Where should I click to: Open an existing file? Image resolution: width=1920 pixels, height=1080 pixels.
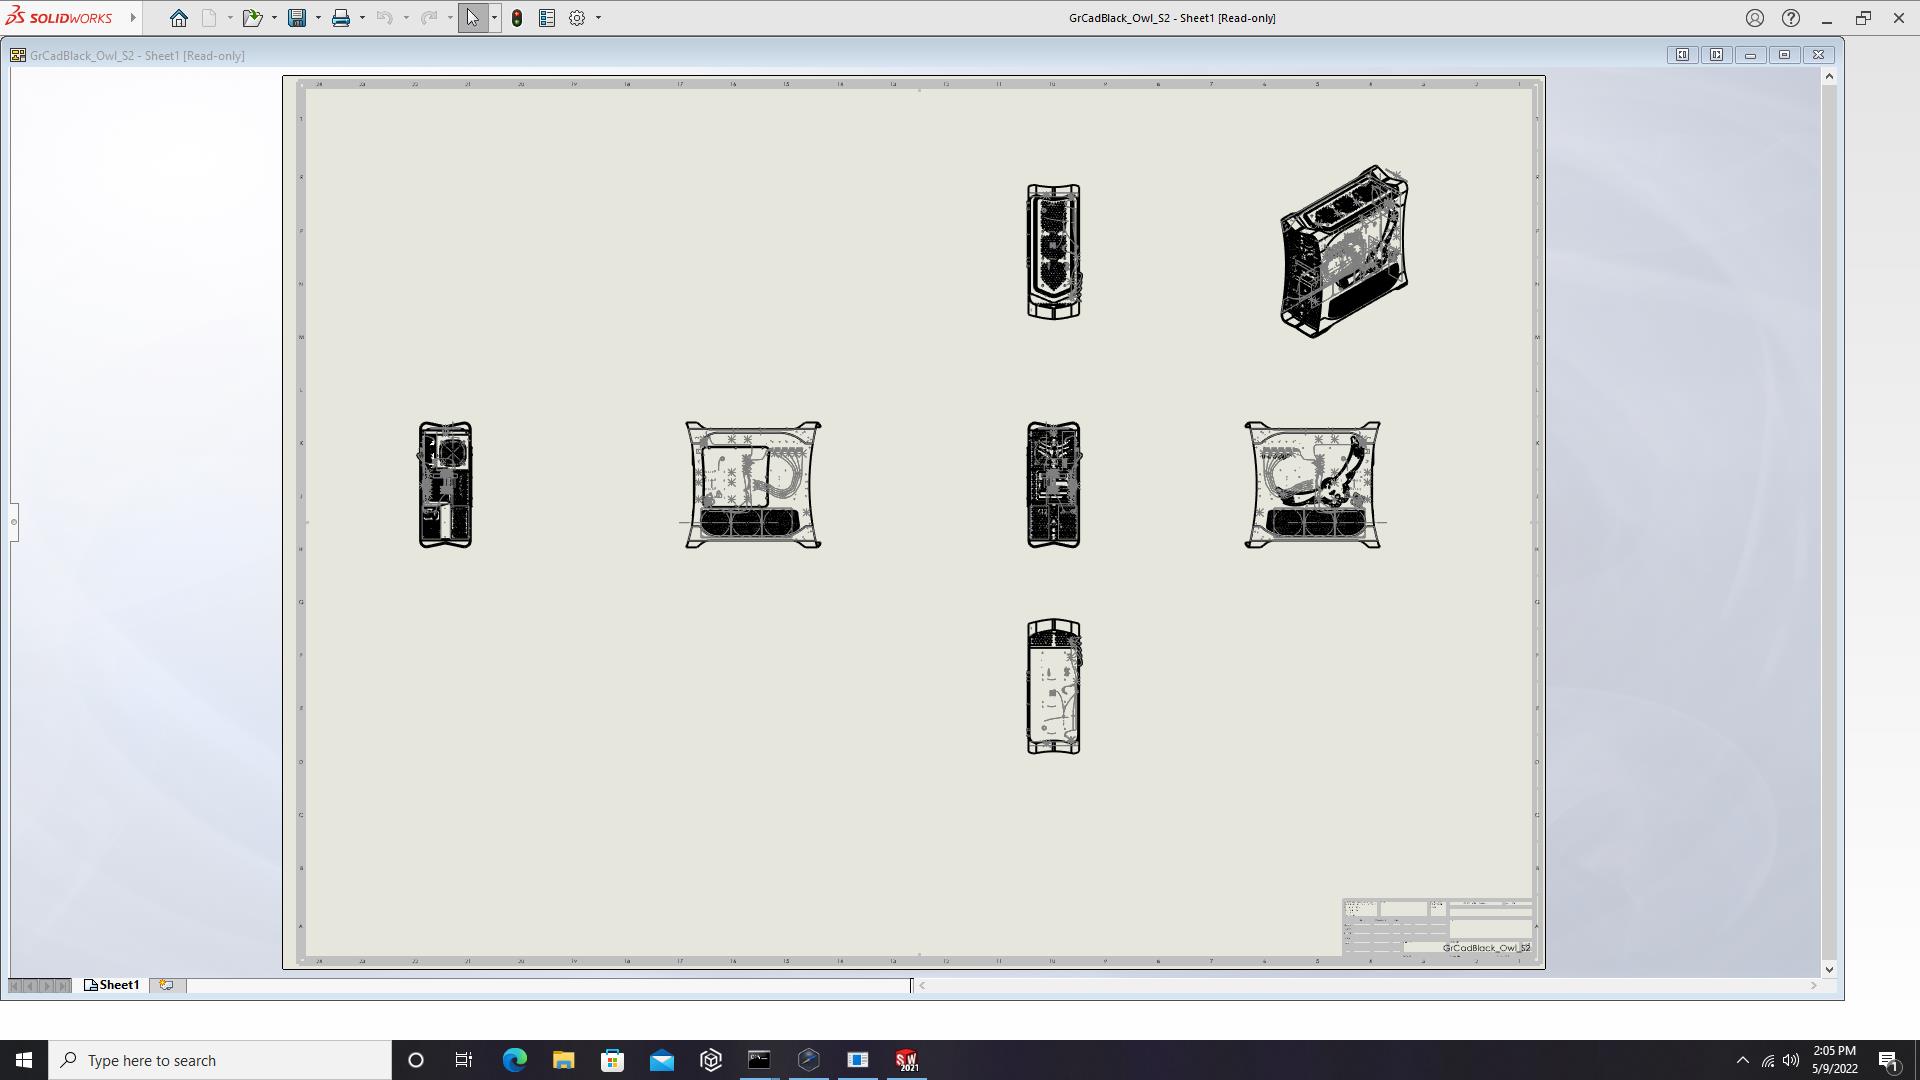point(252,18)
